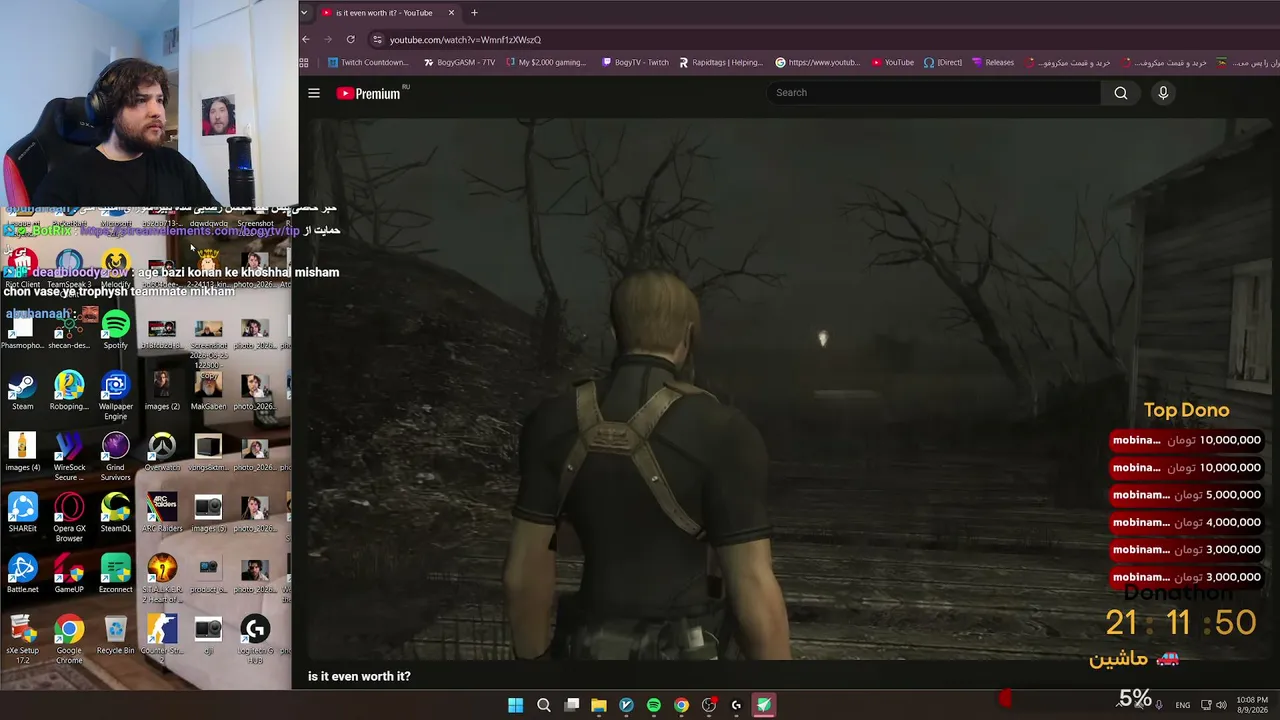The width and height of the screenshot is (1280, 720).
Task: Select the GameUP desktop shortcut
Action: pos(69,574)
